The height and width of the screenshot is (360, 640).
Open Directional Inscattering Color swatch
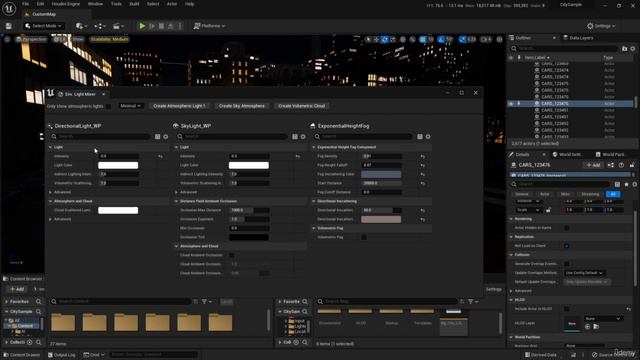(x=381, y=219)
